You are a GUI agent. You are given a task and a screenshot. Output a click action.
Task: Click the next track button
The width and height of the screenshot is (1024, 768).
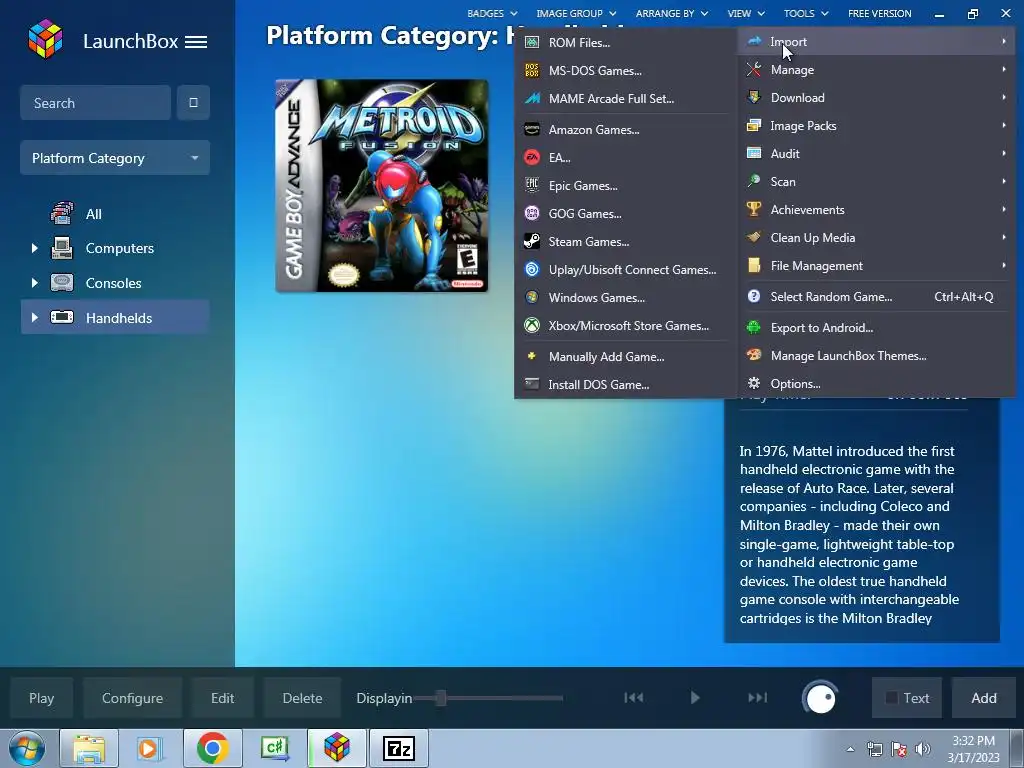click(x=757, y=698)
